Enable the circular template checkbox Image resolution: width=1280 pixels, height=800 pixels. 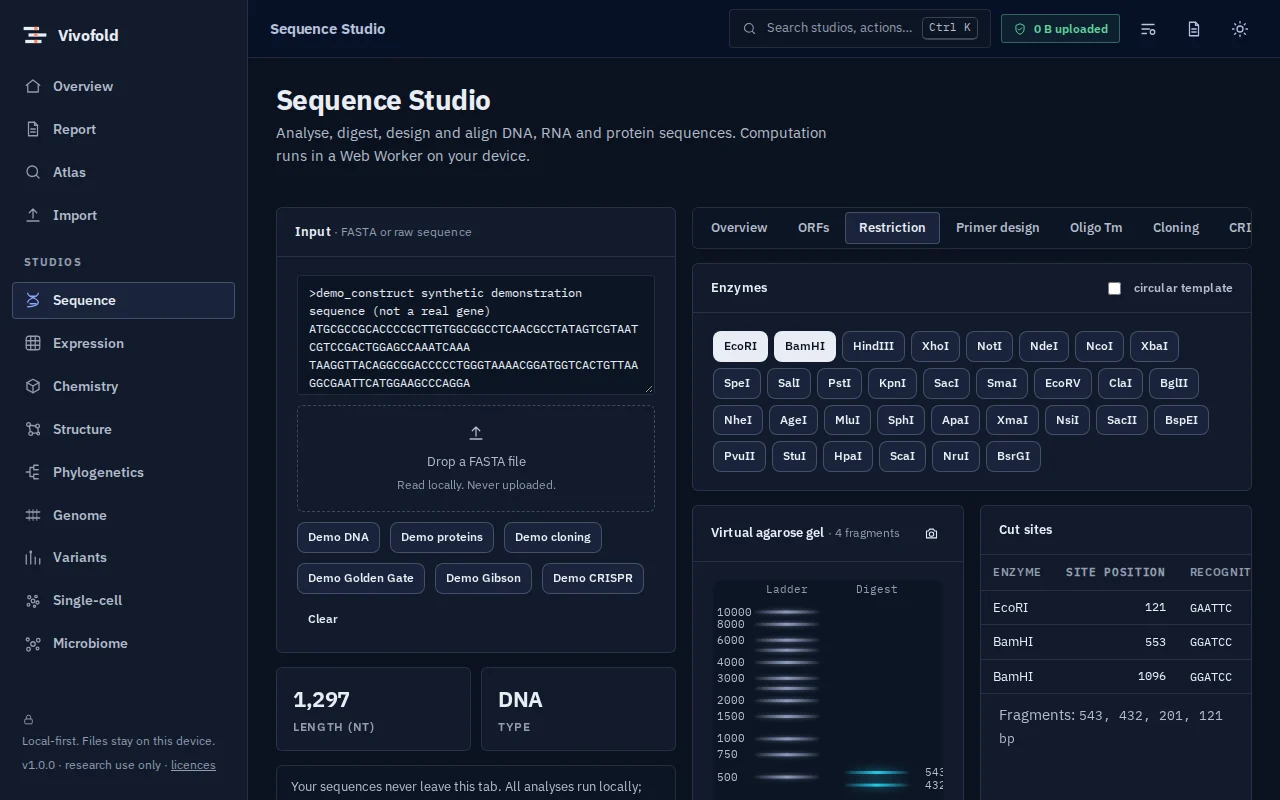click(1114, 288)
